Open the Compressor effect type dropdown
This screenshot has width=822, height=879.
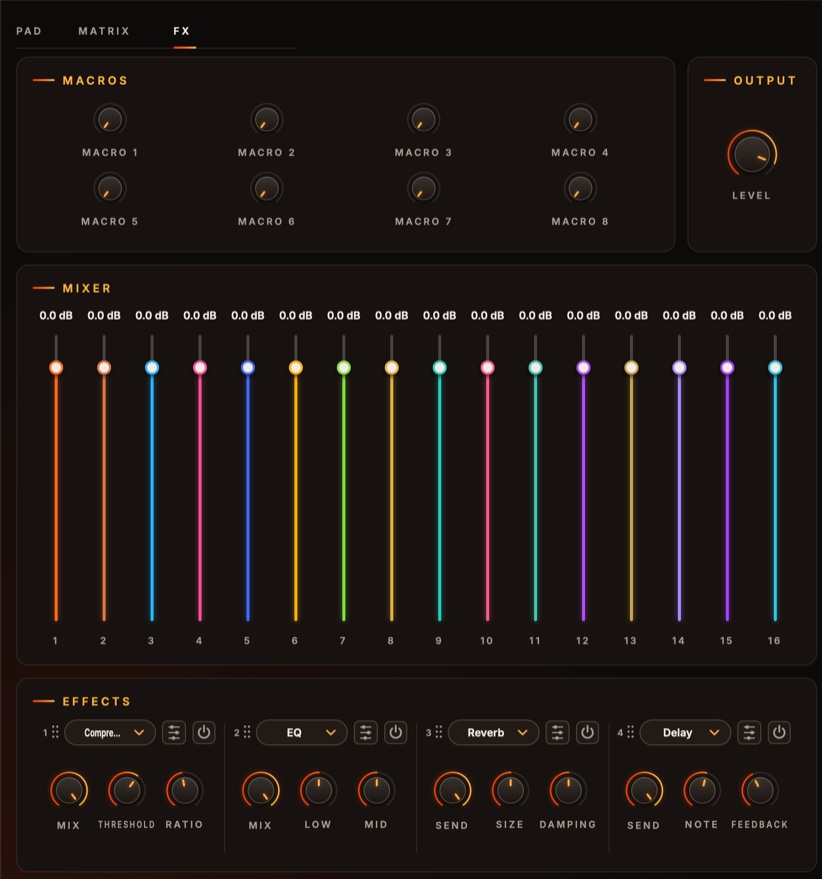pos(110,733)
